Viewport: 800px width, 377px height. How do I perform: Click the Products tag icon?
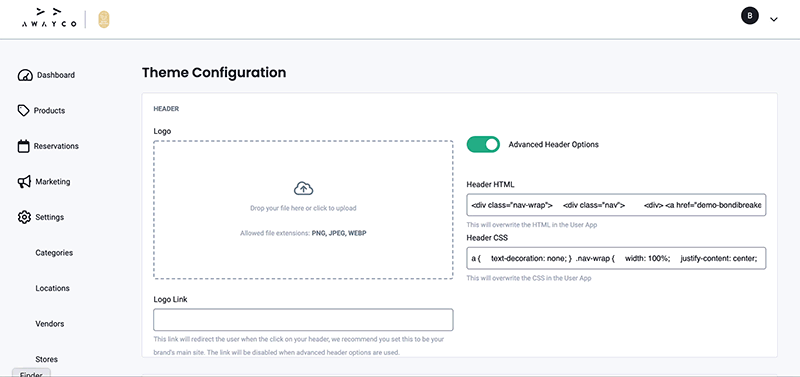(x=23, y=111)
